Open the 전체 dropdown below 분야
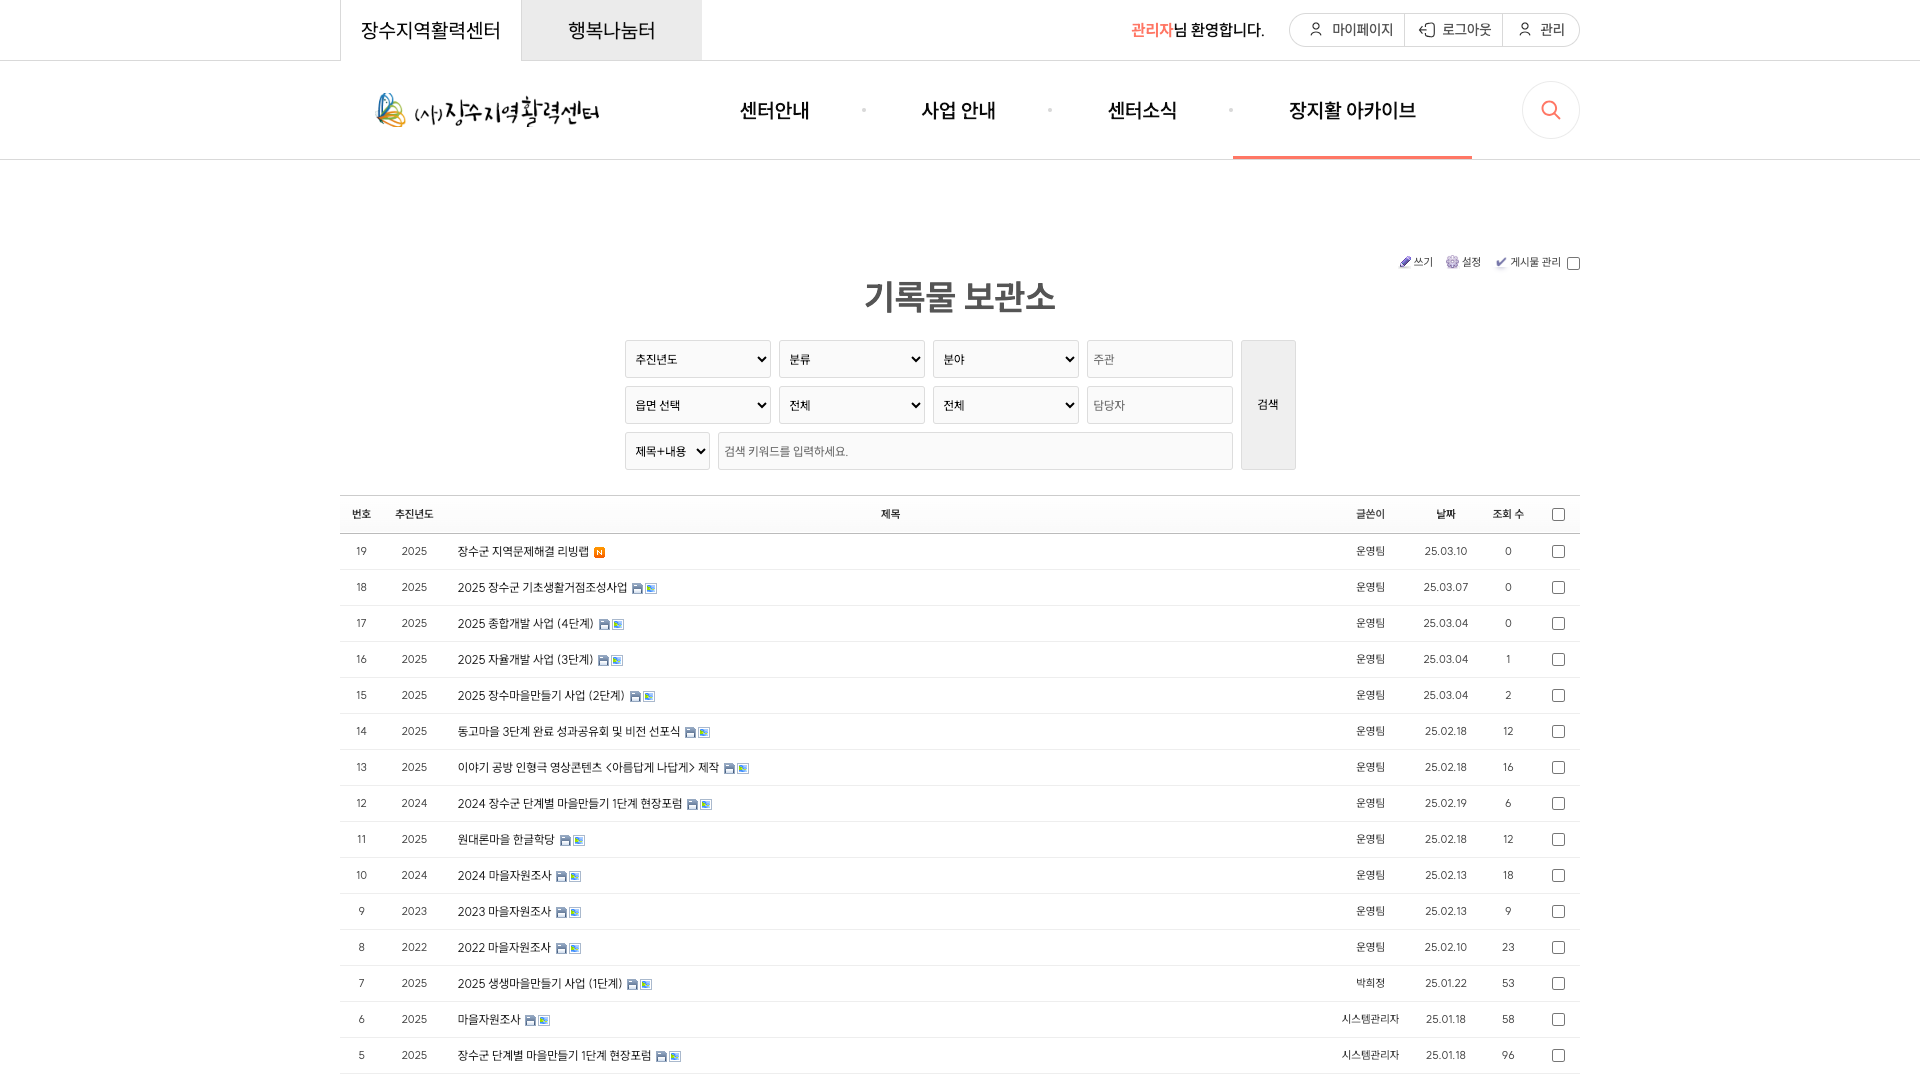Viewport: 1920px width, 1080px height. [x=1006, y=405]
